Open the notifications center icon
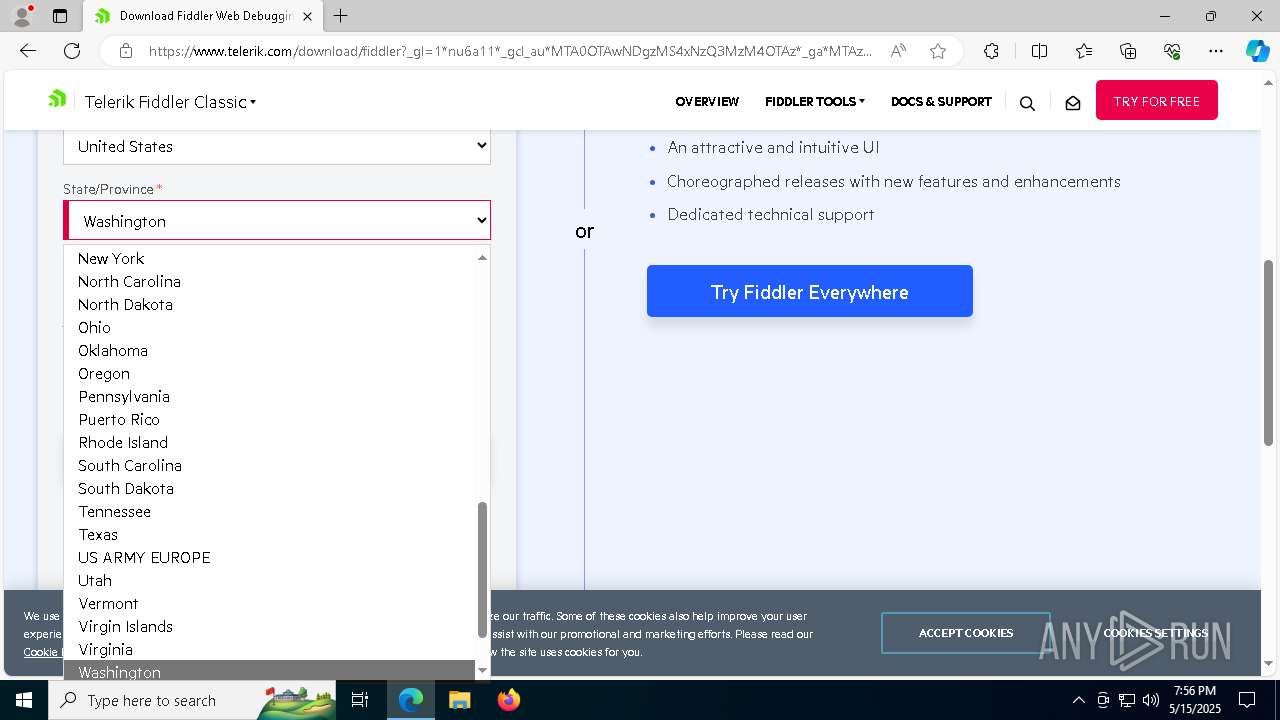Viewport: 1280px width, 720px height. coord(1247,700)
